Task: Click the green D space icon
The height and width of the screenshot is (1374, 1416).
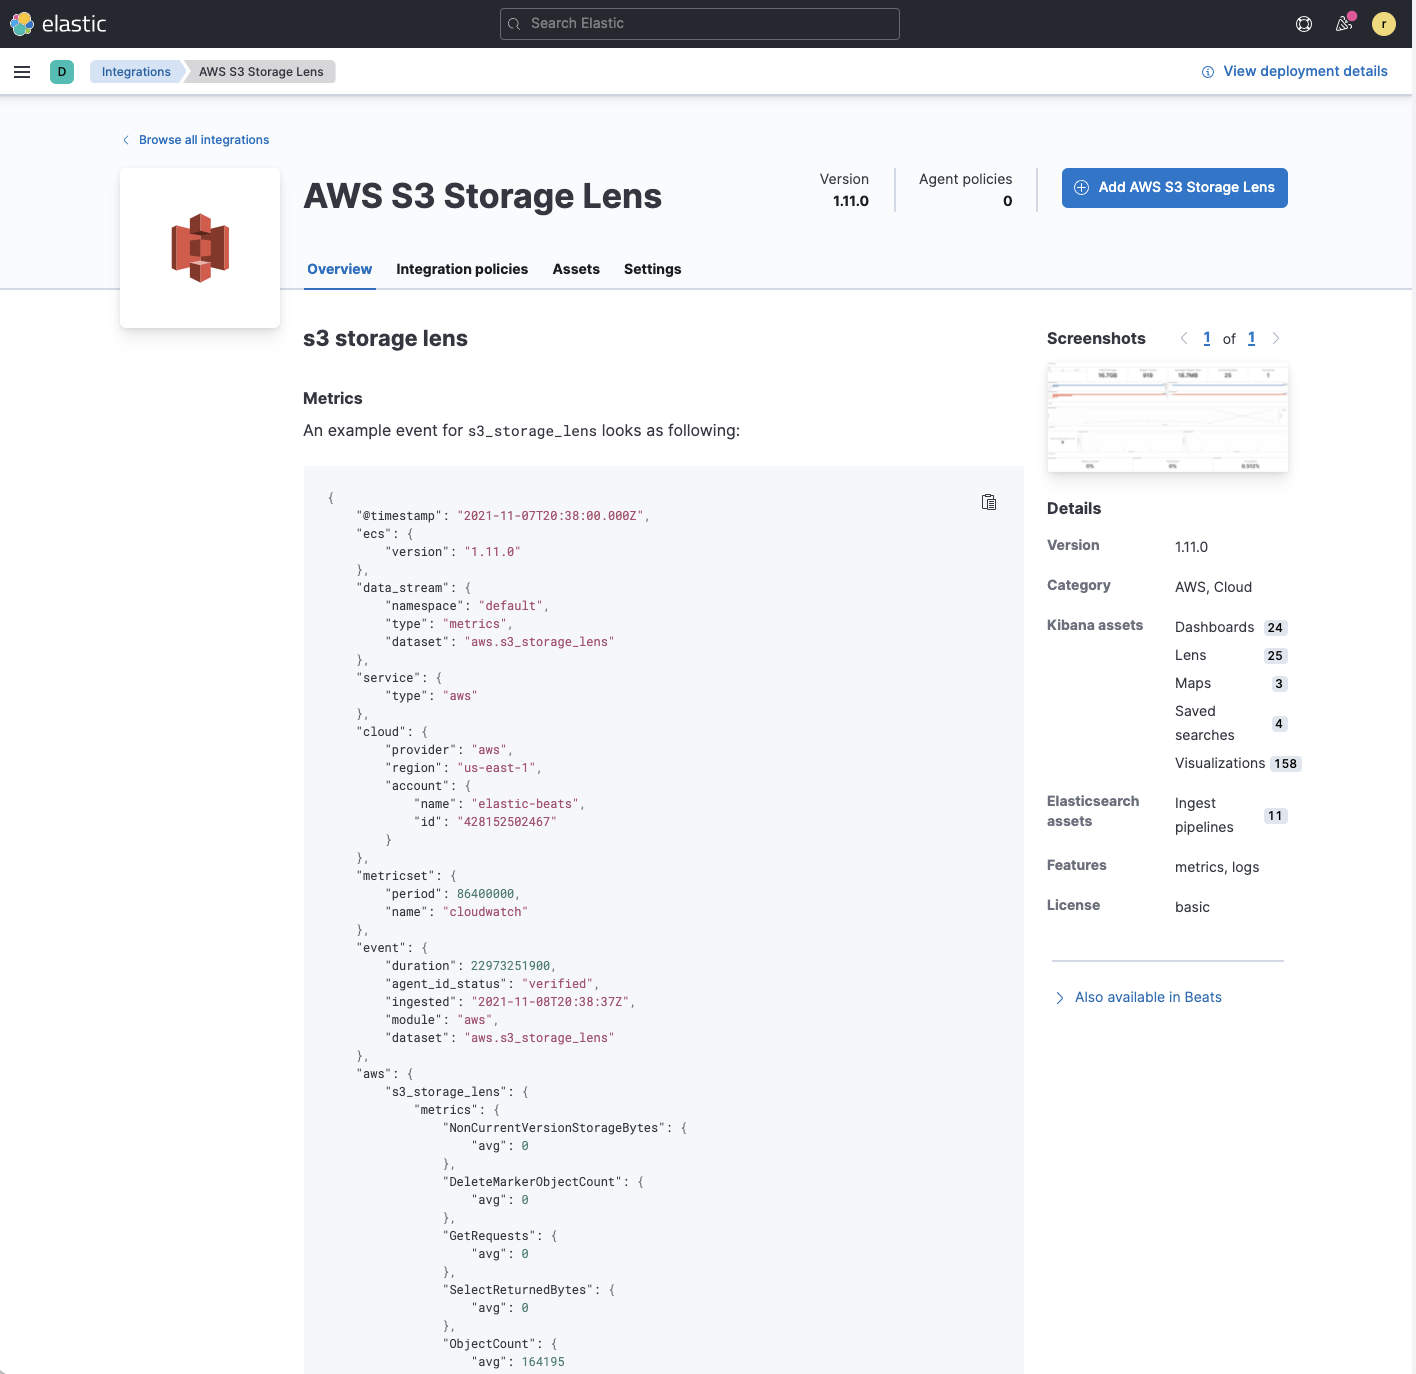Action: 62,71
